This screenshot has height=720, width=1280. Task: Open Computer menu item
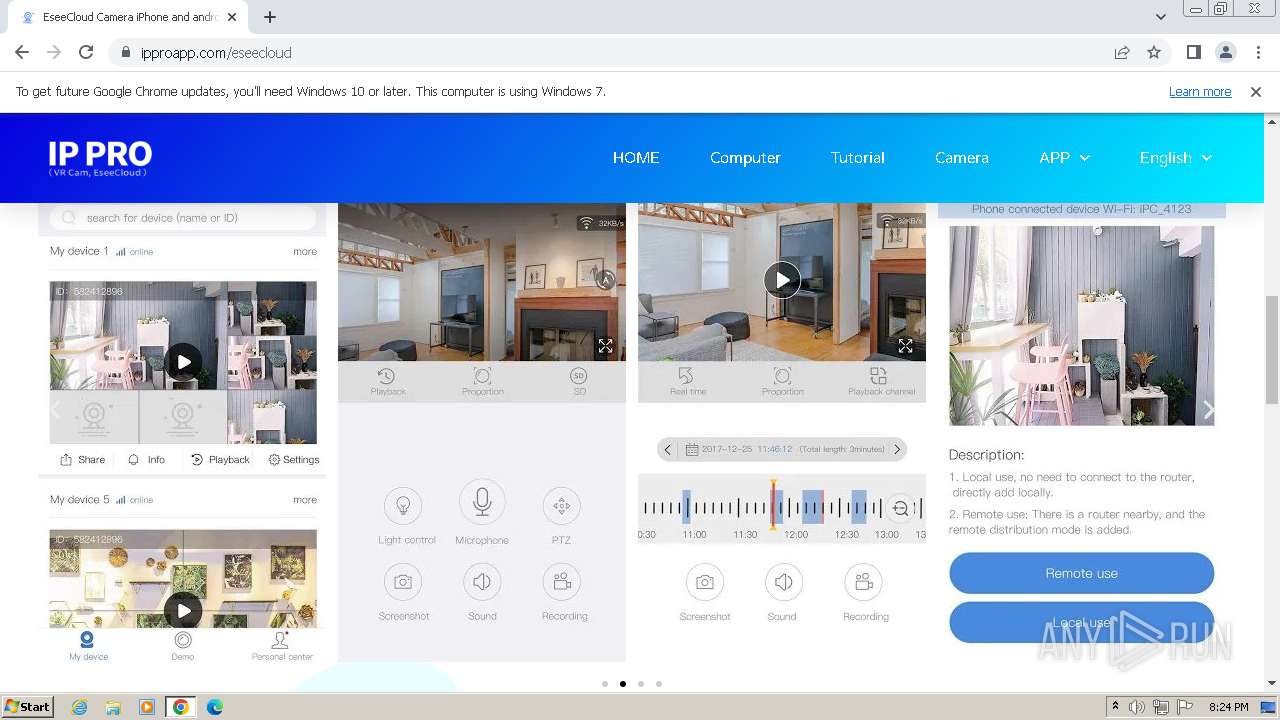click(x=745, y=158)
